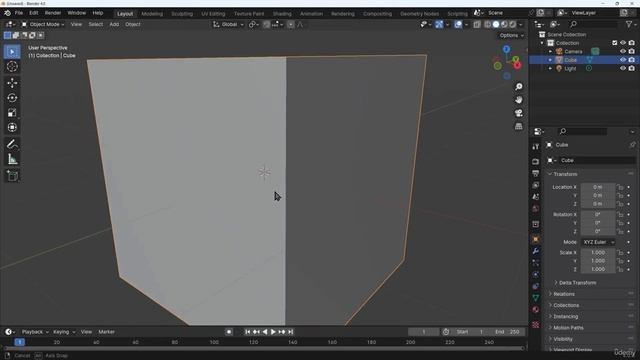Toggle snapping magnet in header
This screenshot has width=640, height=360.
[267, 24]
